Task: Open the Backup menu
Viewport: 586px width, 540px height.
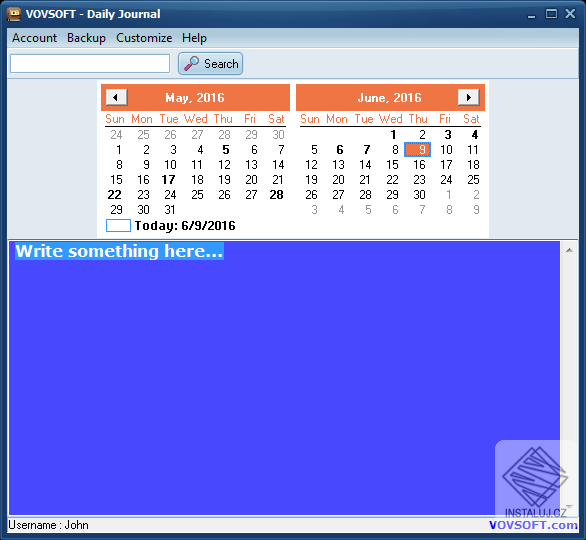Action: coord(86,38)
